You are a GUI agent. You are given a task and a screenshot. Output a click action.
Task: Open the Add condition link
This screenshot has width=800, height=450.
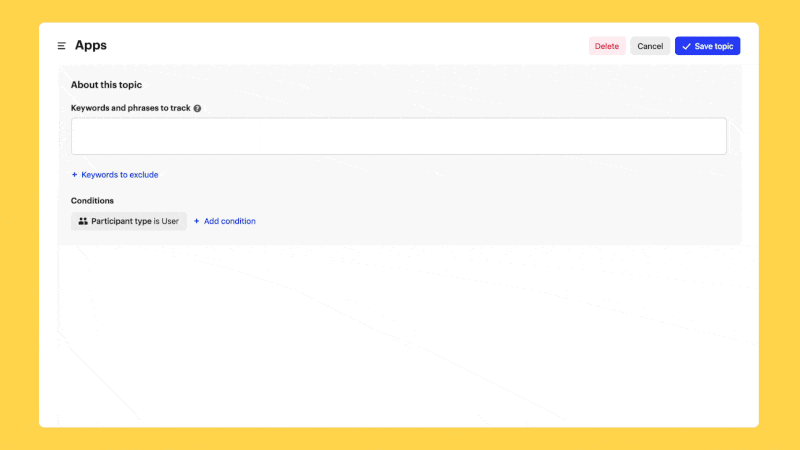pos(229,221)
